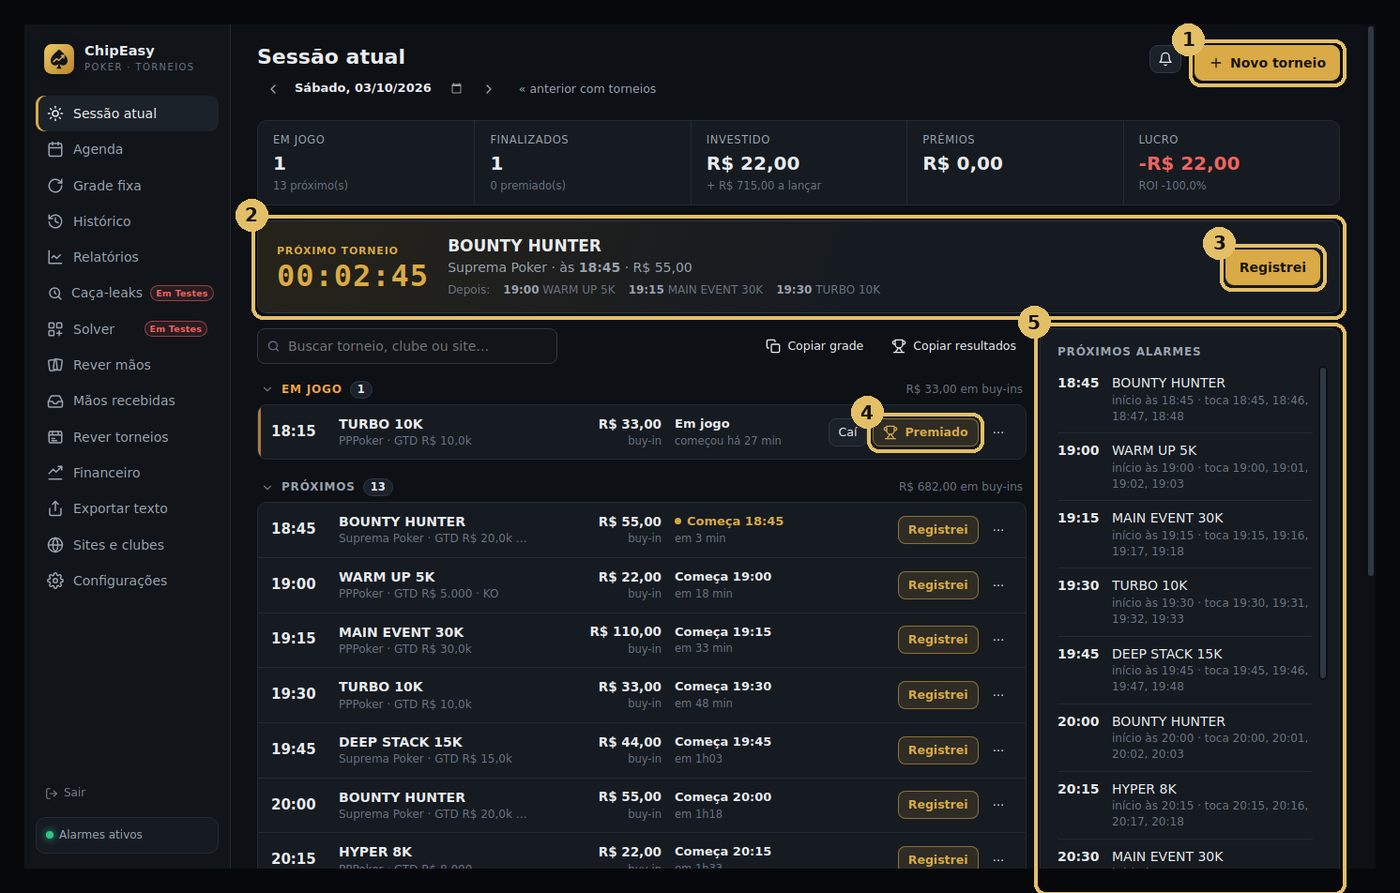The height and width of the screenshot is (893, 1400).
Task: Go to next day arrow
Action: (x=489, y=89)
